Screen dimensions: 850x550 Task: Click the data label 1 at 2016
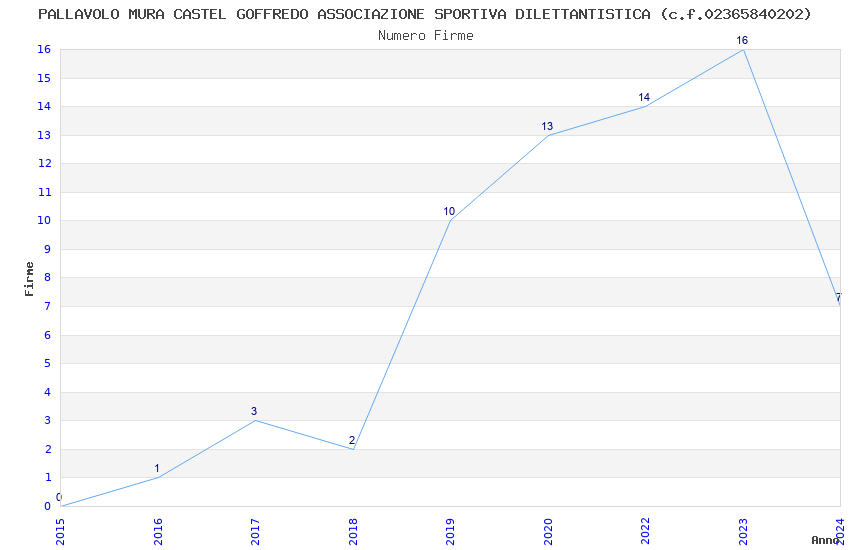point(157,468)
